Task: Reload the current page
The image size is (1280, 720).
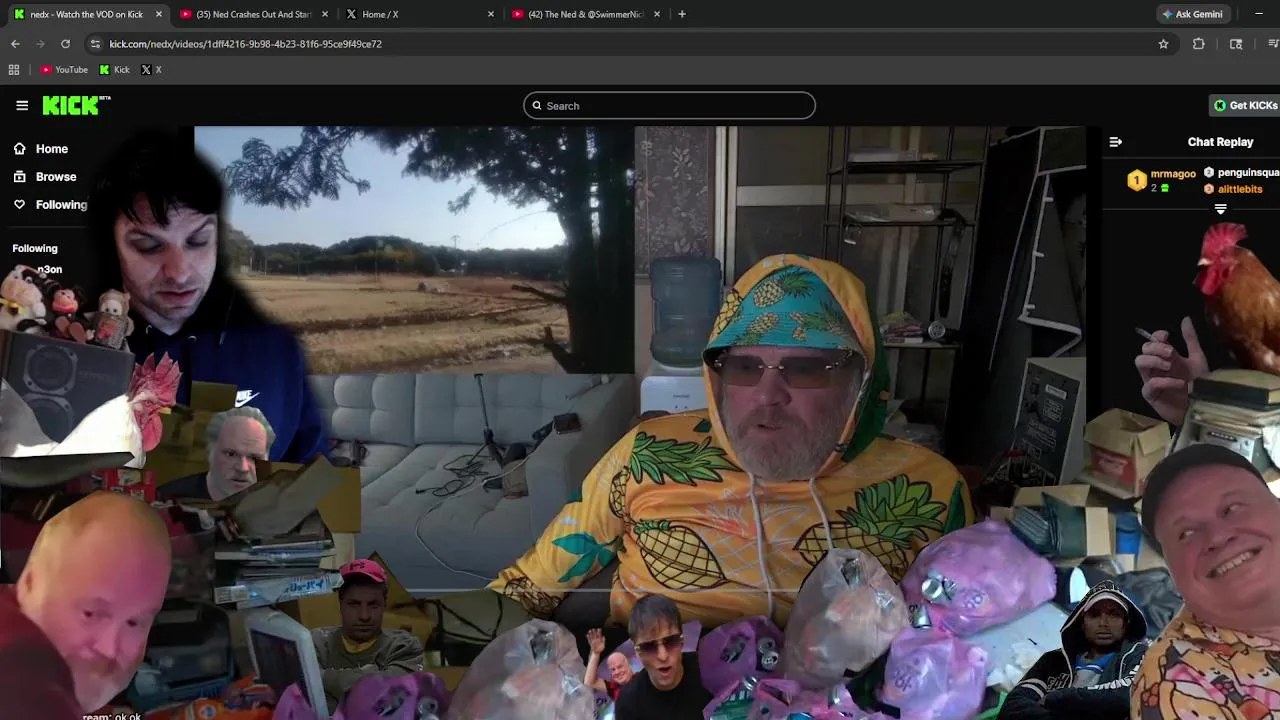Action: [x=66, y=44]
